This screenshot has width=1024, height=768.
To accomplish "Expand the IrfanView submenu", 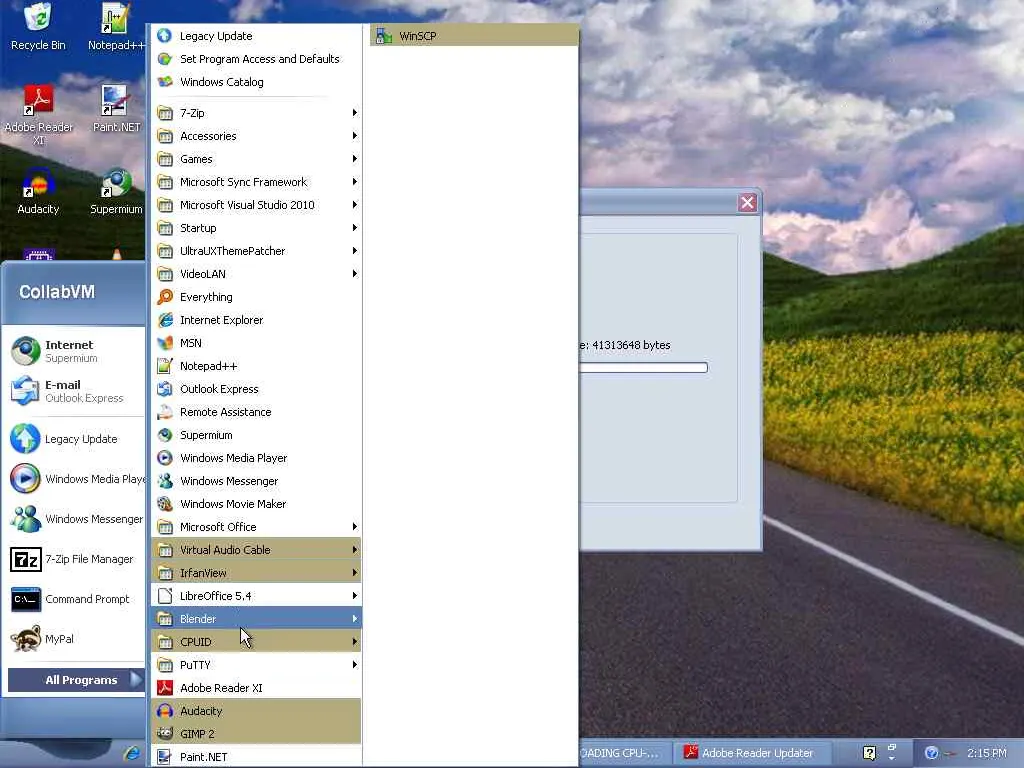I will click(x=257, y=573).
